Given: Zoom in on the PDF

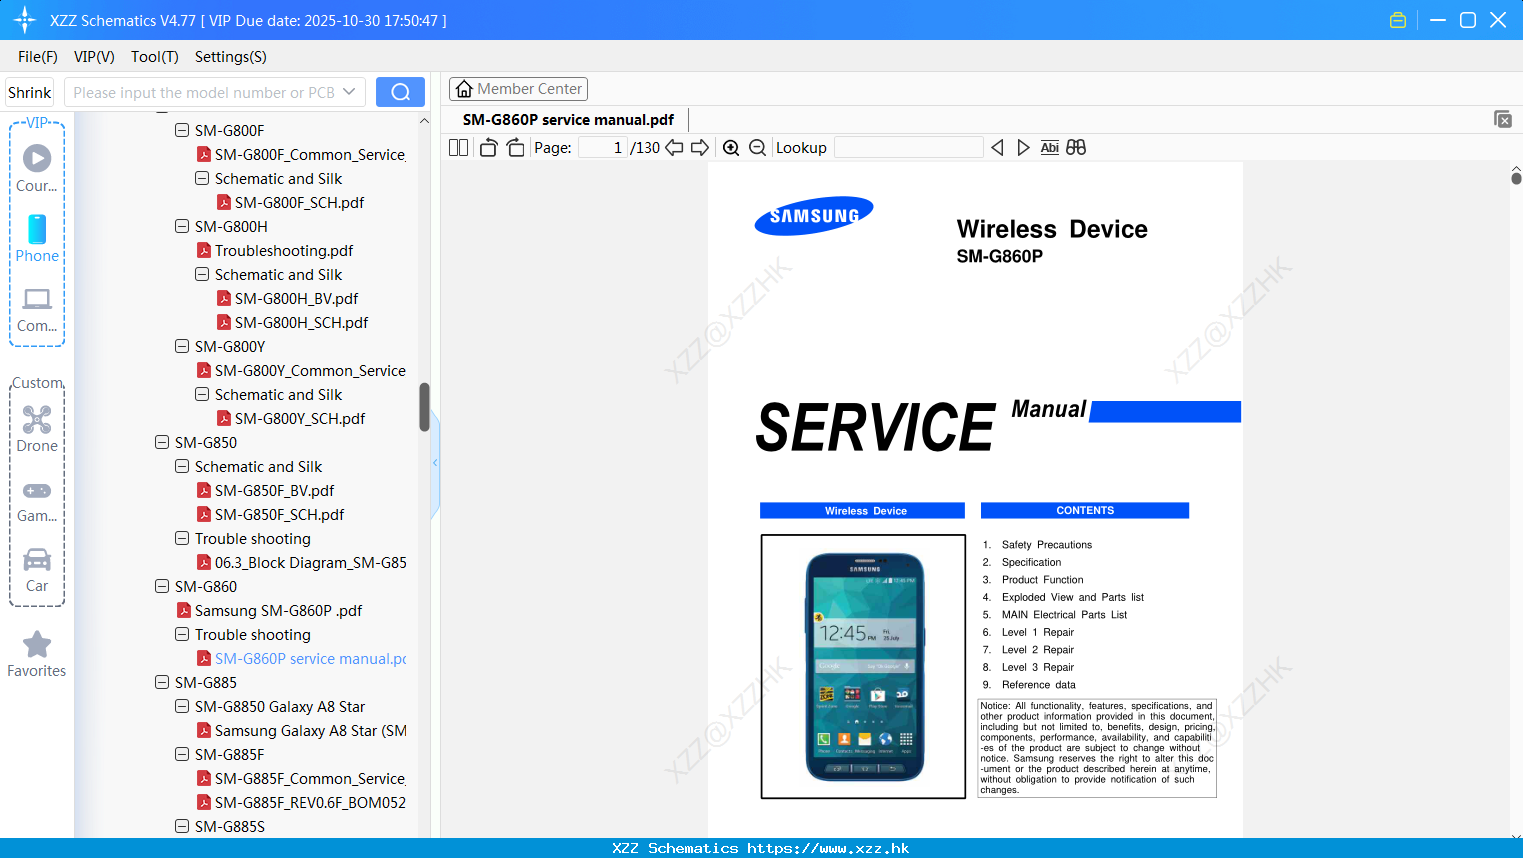Looking at the screenshot, I should tap(731, 147).
